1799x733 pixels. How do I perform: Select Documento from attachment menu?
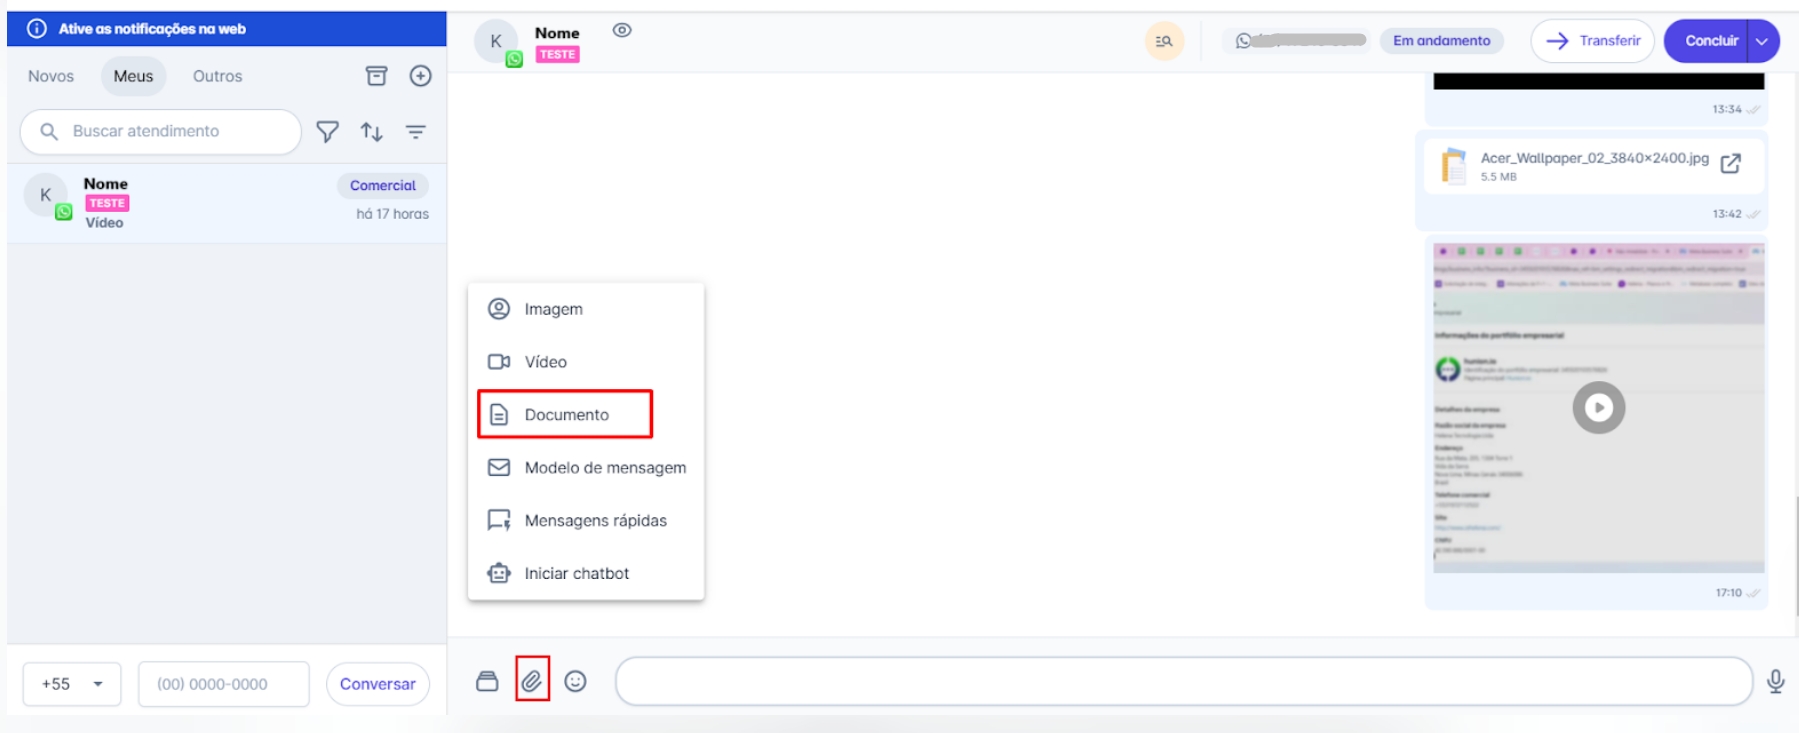[x=565, y=414]
